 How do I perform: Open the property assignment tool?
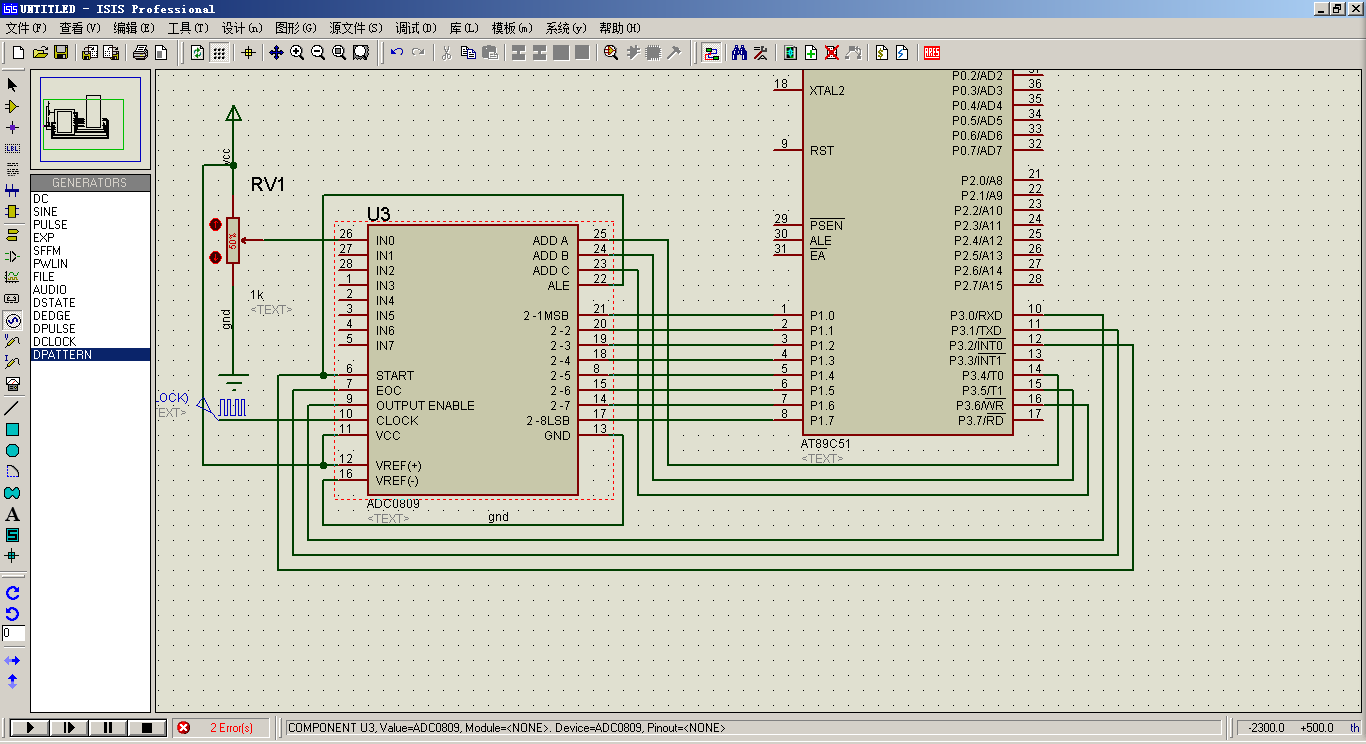coord(761,53)
